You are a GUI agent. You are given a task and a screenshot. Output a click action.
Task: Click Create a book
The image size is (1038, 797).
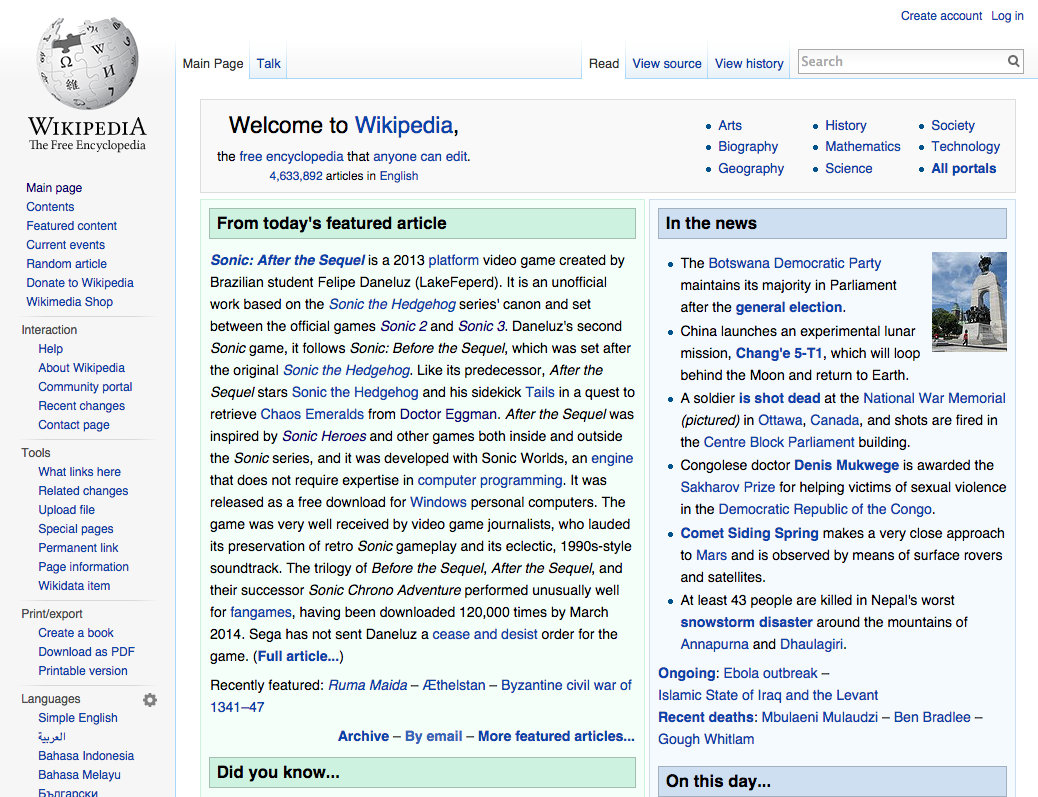[75, 633]
